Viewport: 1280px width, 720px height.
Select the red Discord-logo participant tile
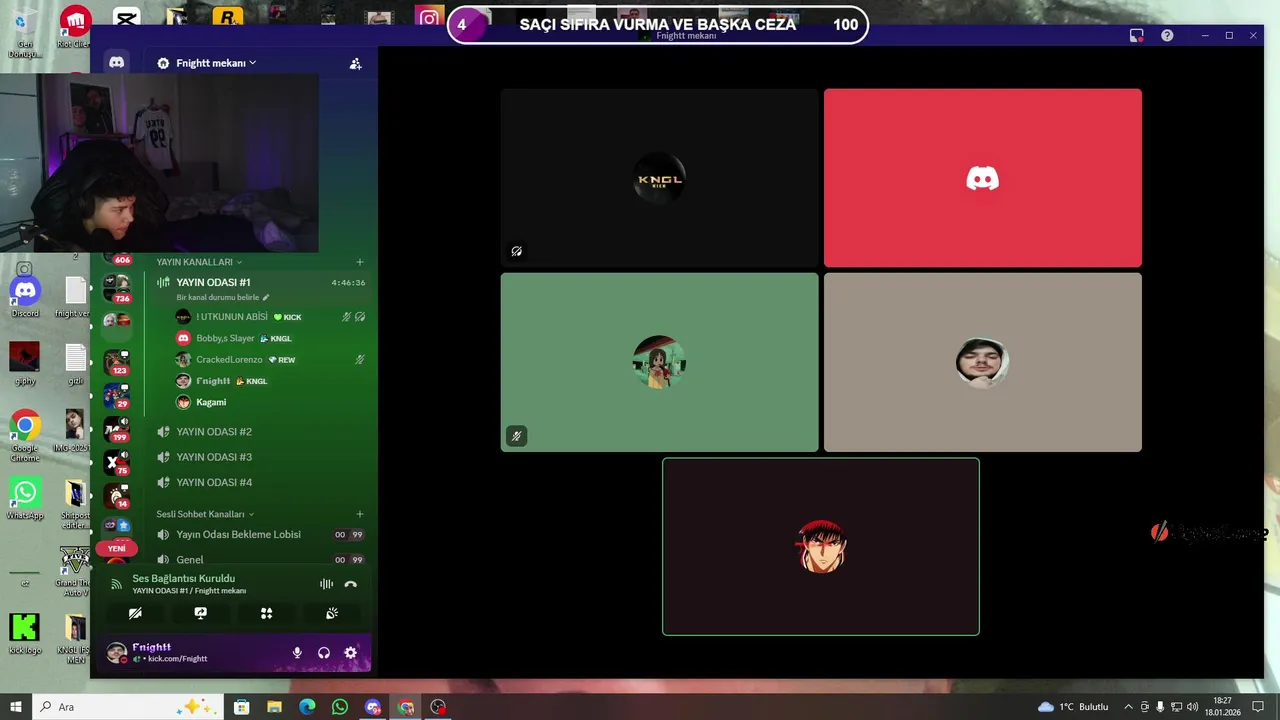click(x=983, y=178)
